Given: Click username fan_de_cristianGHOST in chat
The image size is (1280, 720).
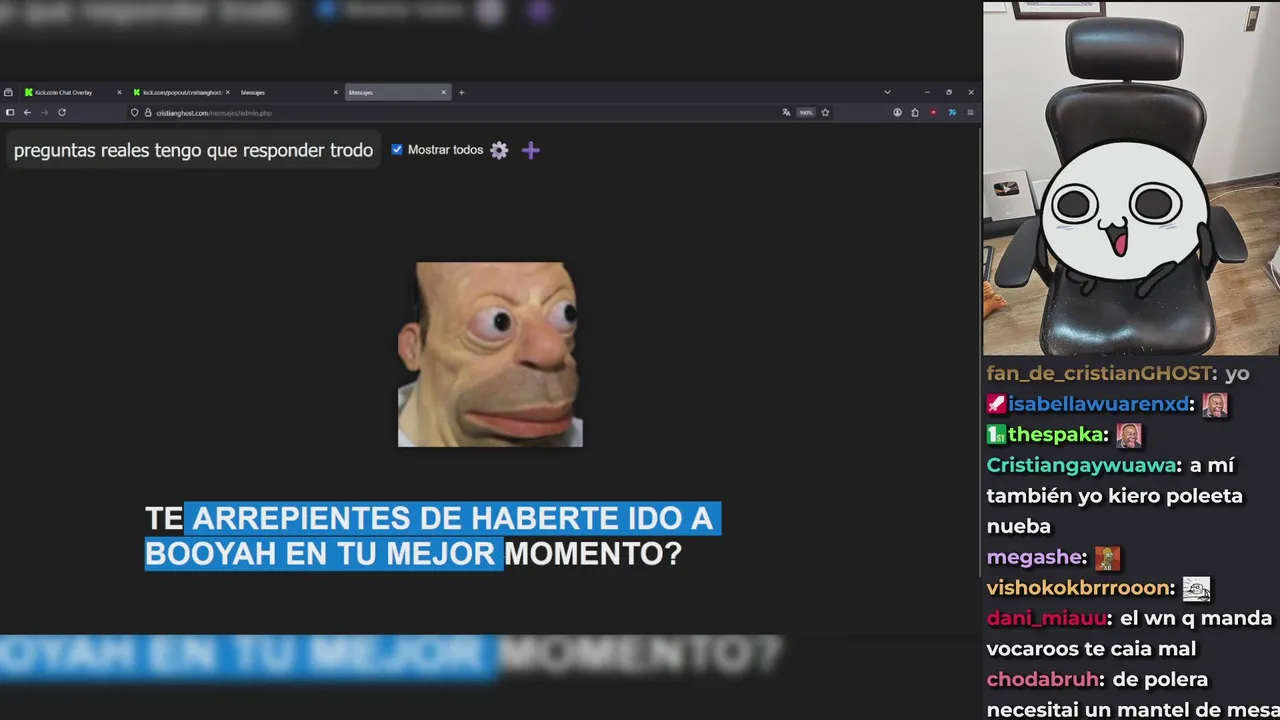Looking at the screenshot, I should 1099,373.
